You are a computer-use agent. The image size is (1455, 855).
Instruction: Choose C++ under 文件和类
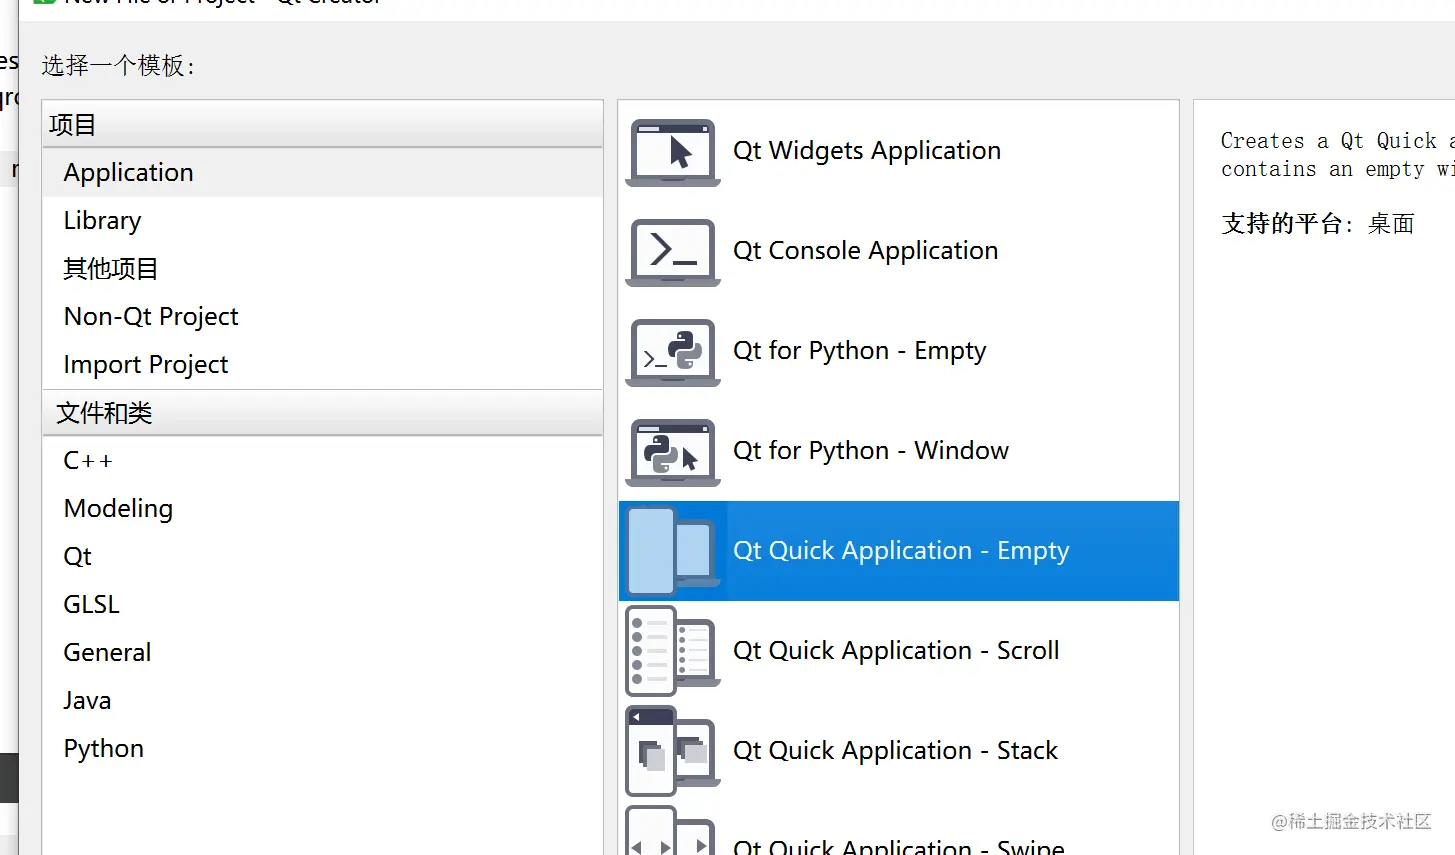[x=88, y=461]
